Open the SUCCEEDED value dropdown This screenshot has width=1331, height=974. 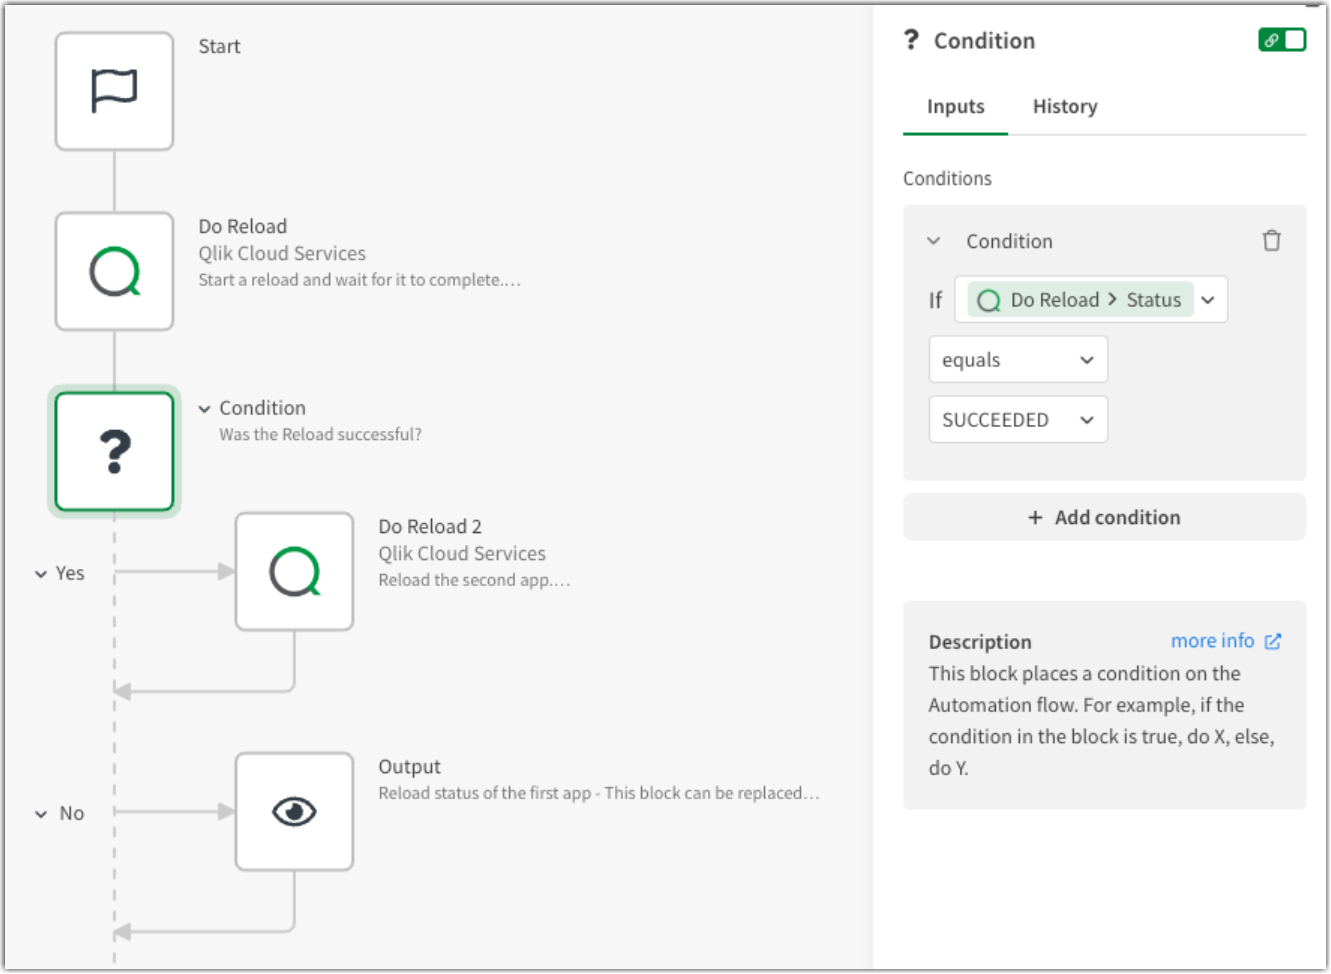click(1018, 420)
